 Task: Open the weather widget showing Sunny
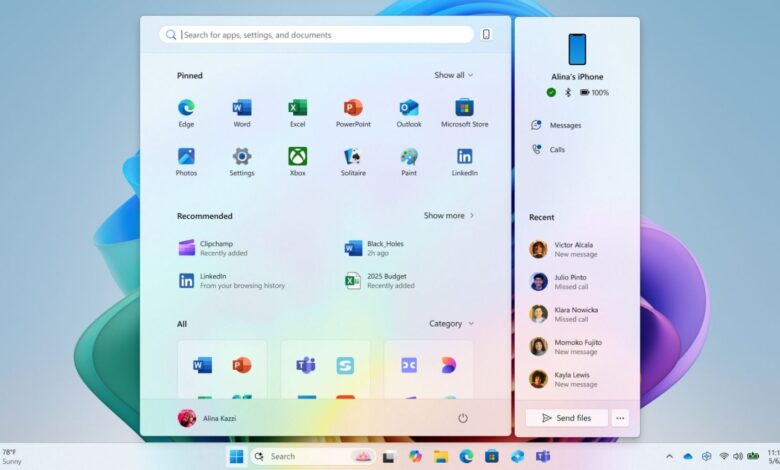coord(12,457)
